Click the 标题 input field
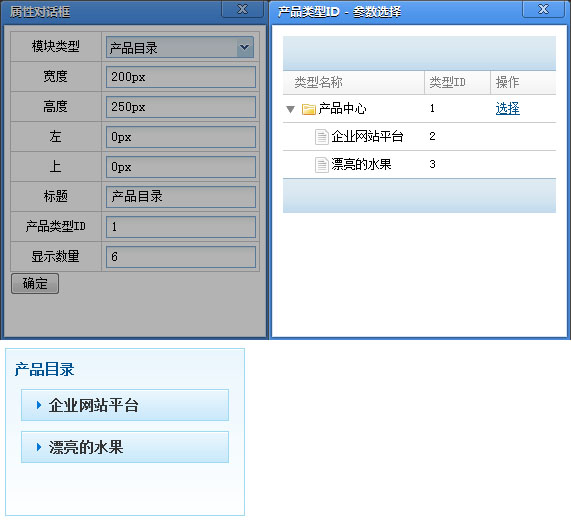This screenshot has height=520, width=571. tap(181, 197)
